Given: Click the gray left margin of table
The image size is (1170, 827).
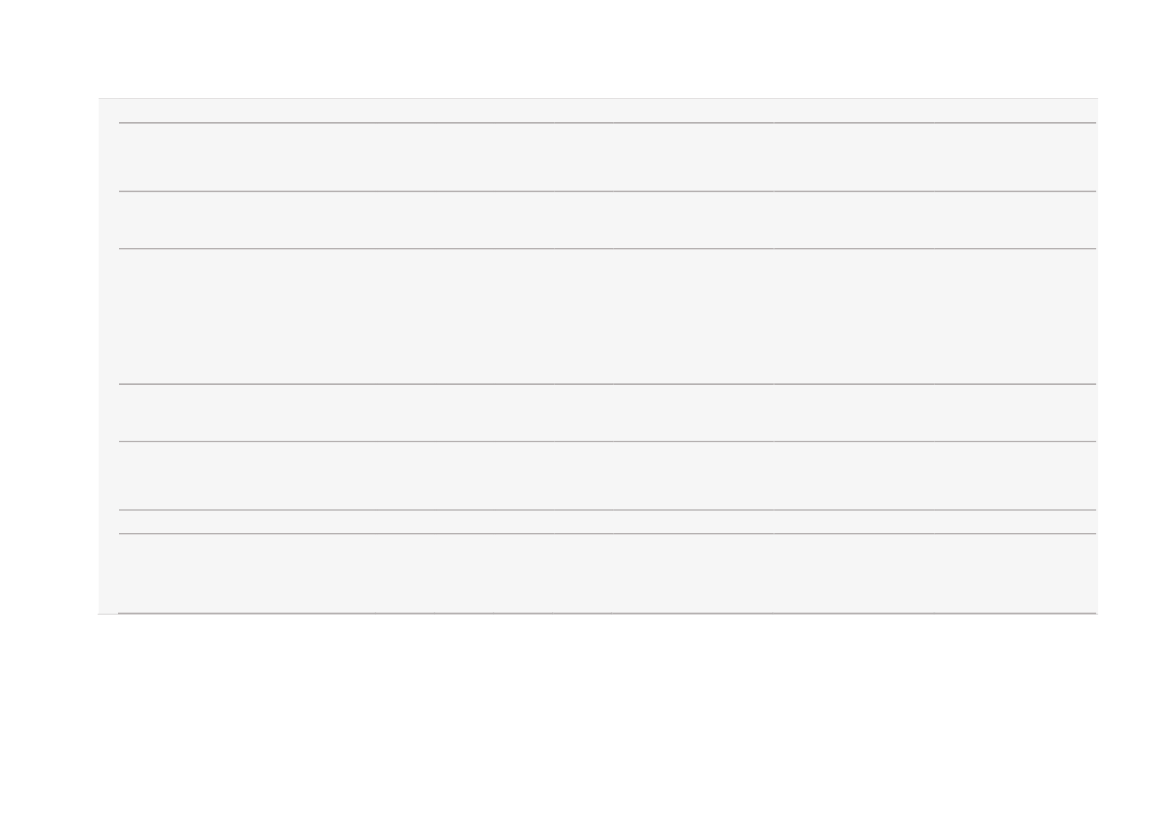Looking at the screenshot, I should pyautogui.click(x=108, y=356).
